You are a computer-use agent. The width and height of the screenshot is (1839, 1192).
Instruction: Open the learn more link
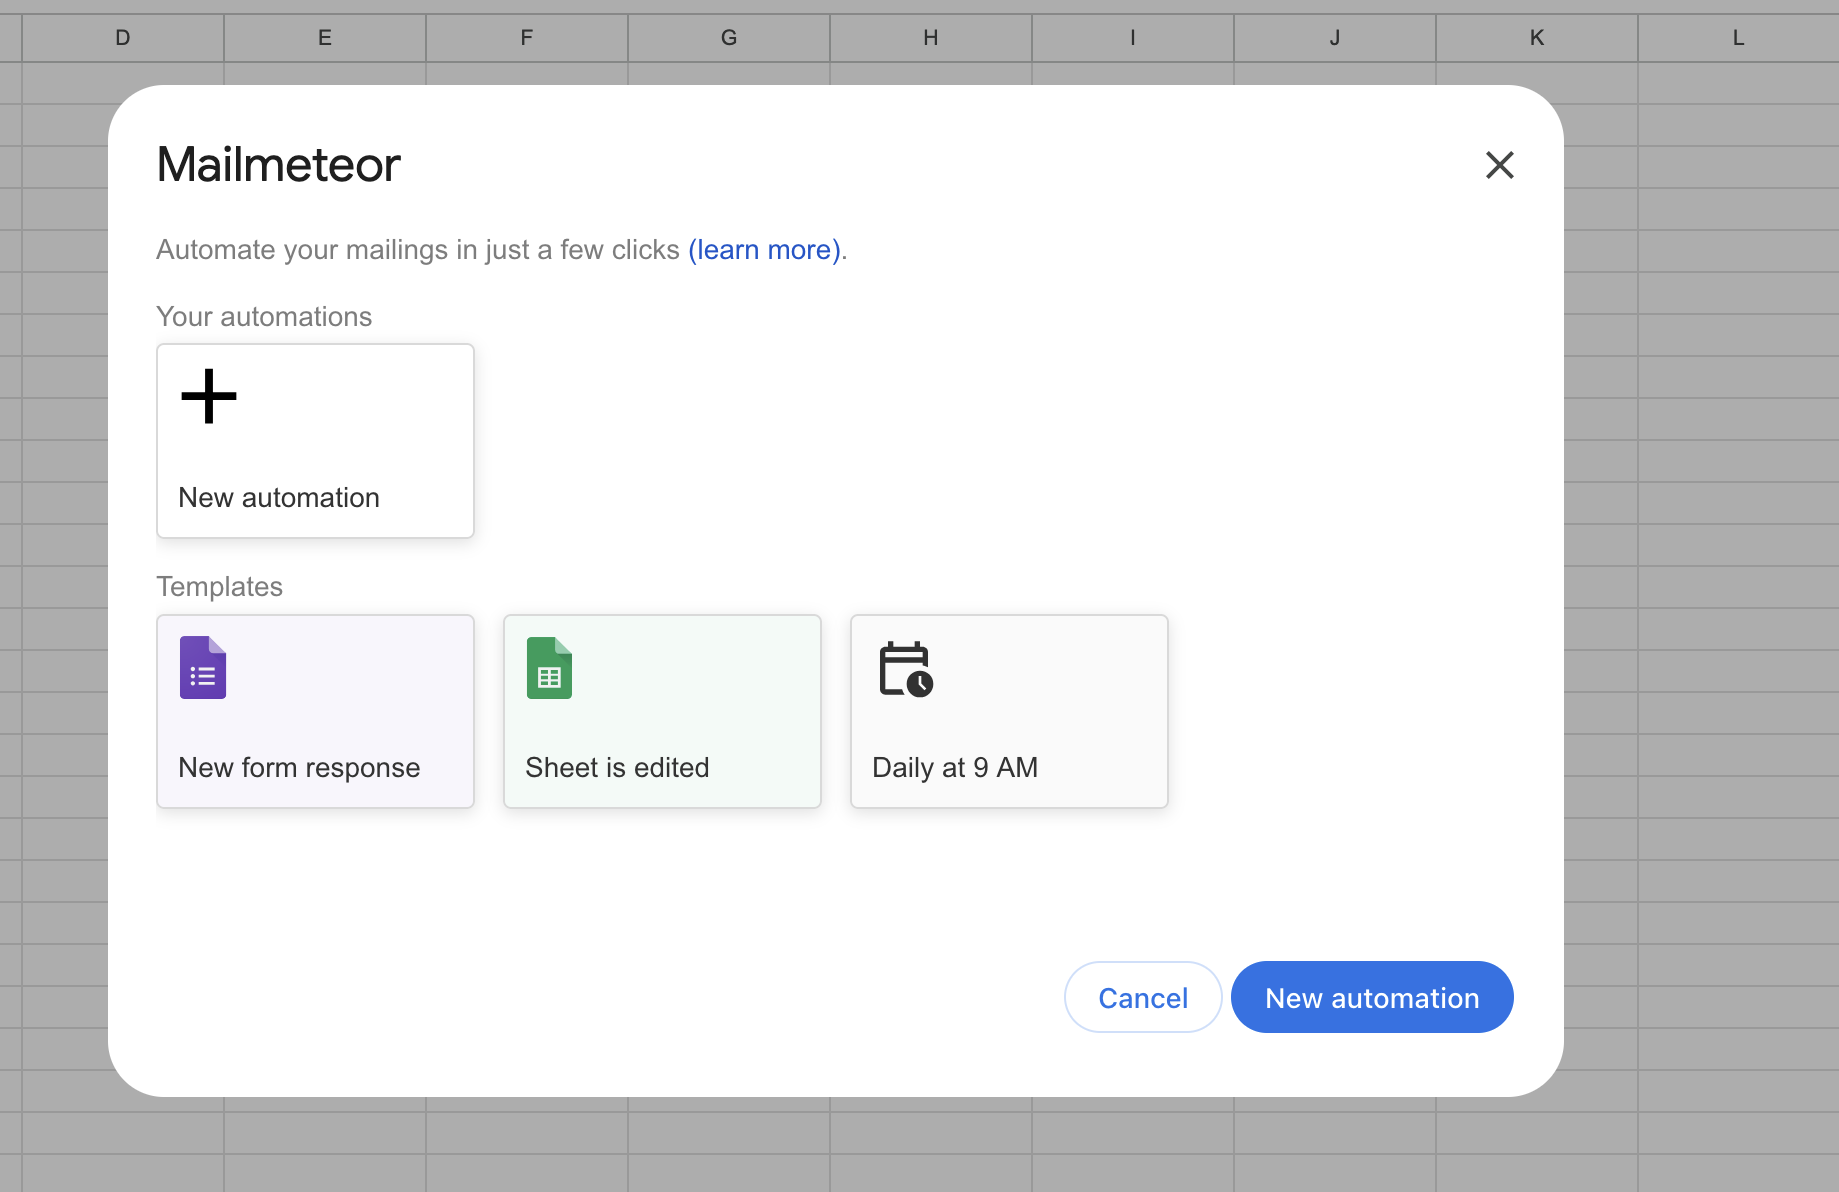click(x=765, y=249)
